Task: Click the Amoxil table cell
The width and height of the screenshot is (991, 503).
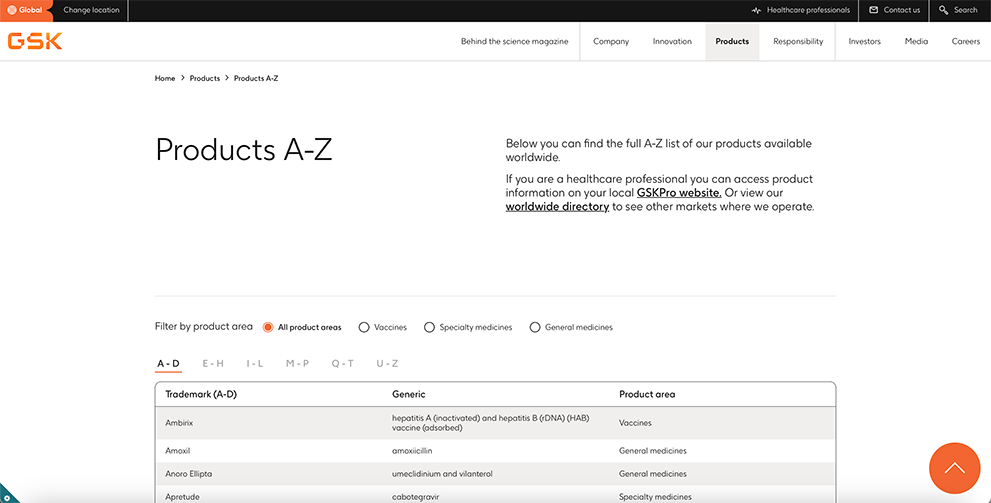Action: pyautogui.click(x=178, y=451)
